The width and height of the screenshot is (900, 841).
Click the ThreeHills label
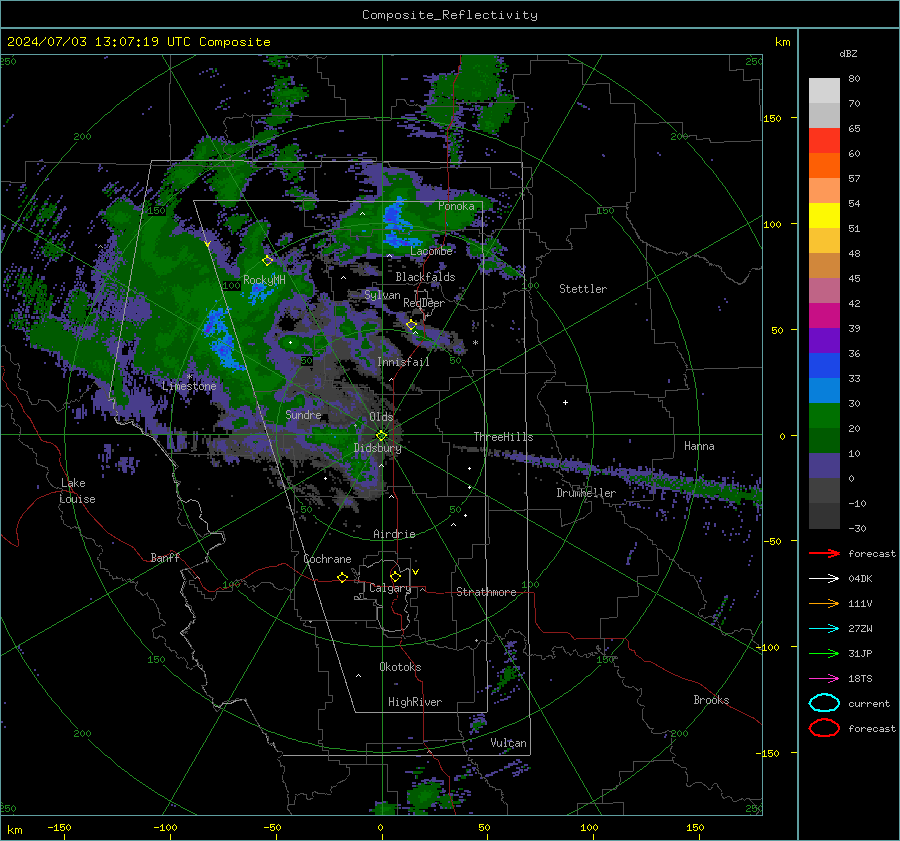[x=503, y=437]
